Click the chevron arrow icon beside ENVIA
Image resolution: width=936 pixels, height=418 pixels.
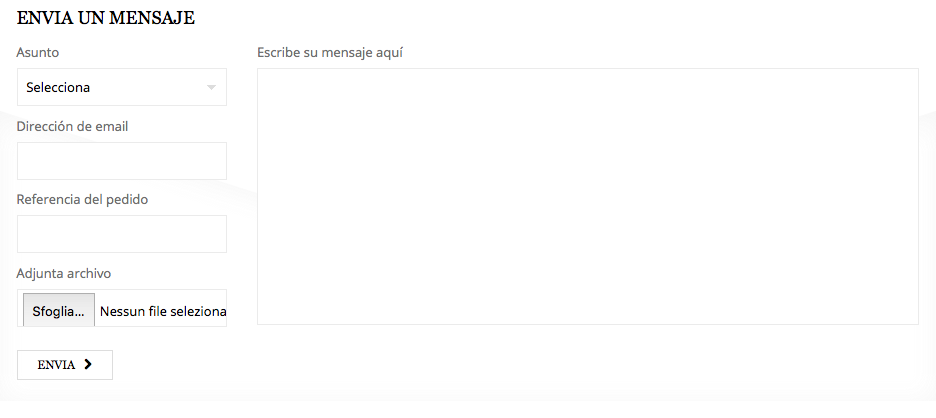click(x=88, y=364)
